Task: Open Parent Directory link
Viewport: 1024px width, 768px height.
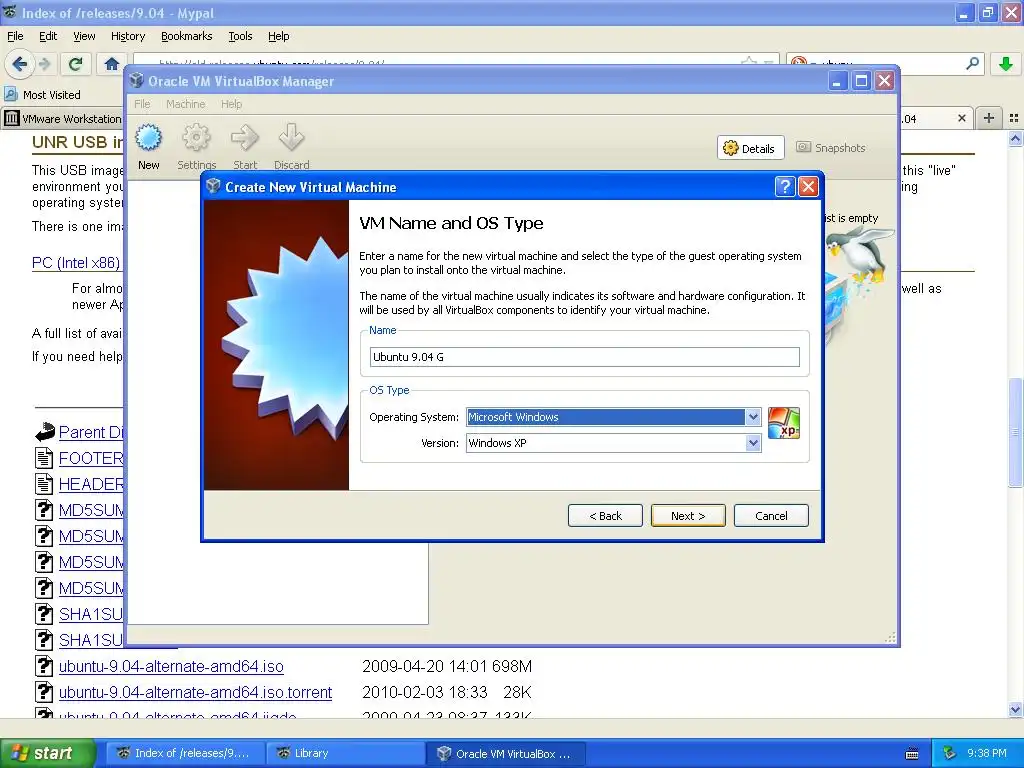Action: pos(91,432)
